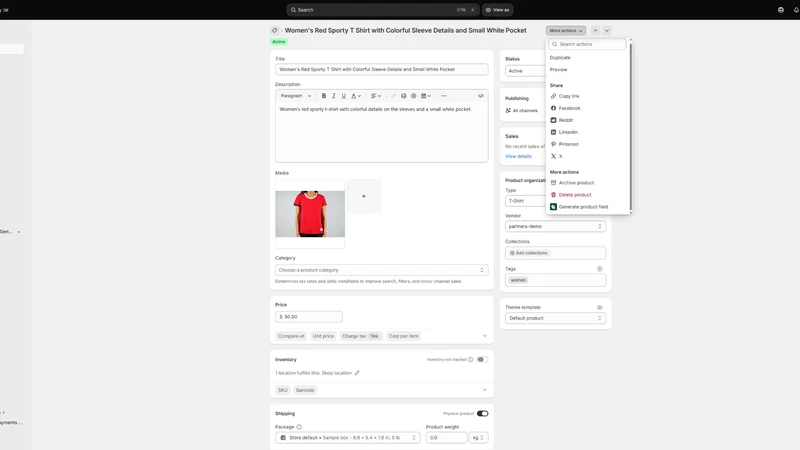The image size is (800, 450).
Task: Open the View details link under Sales
Action: (518, 156)
